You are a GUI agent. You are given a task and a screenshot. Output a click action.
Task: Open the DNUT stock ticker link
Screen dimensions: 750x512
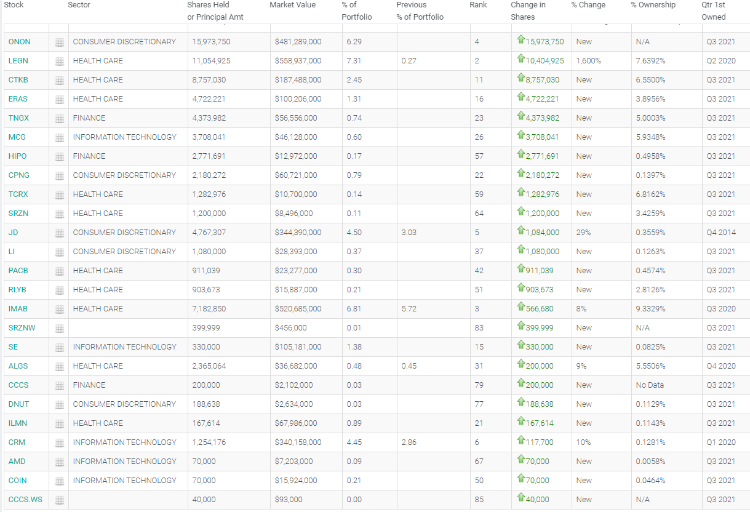(x=19, y=404)
